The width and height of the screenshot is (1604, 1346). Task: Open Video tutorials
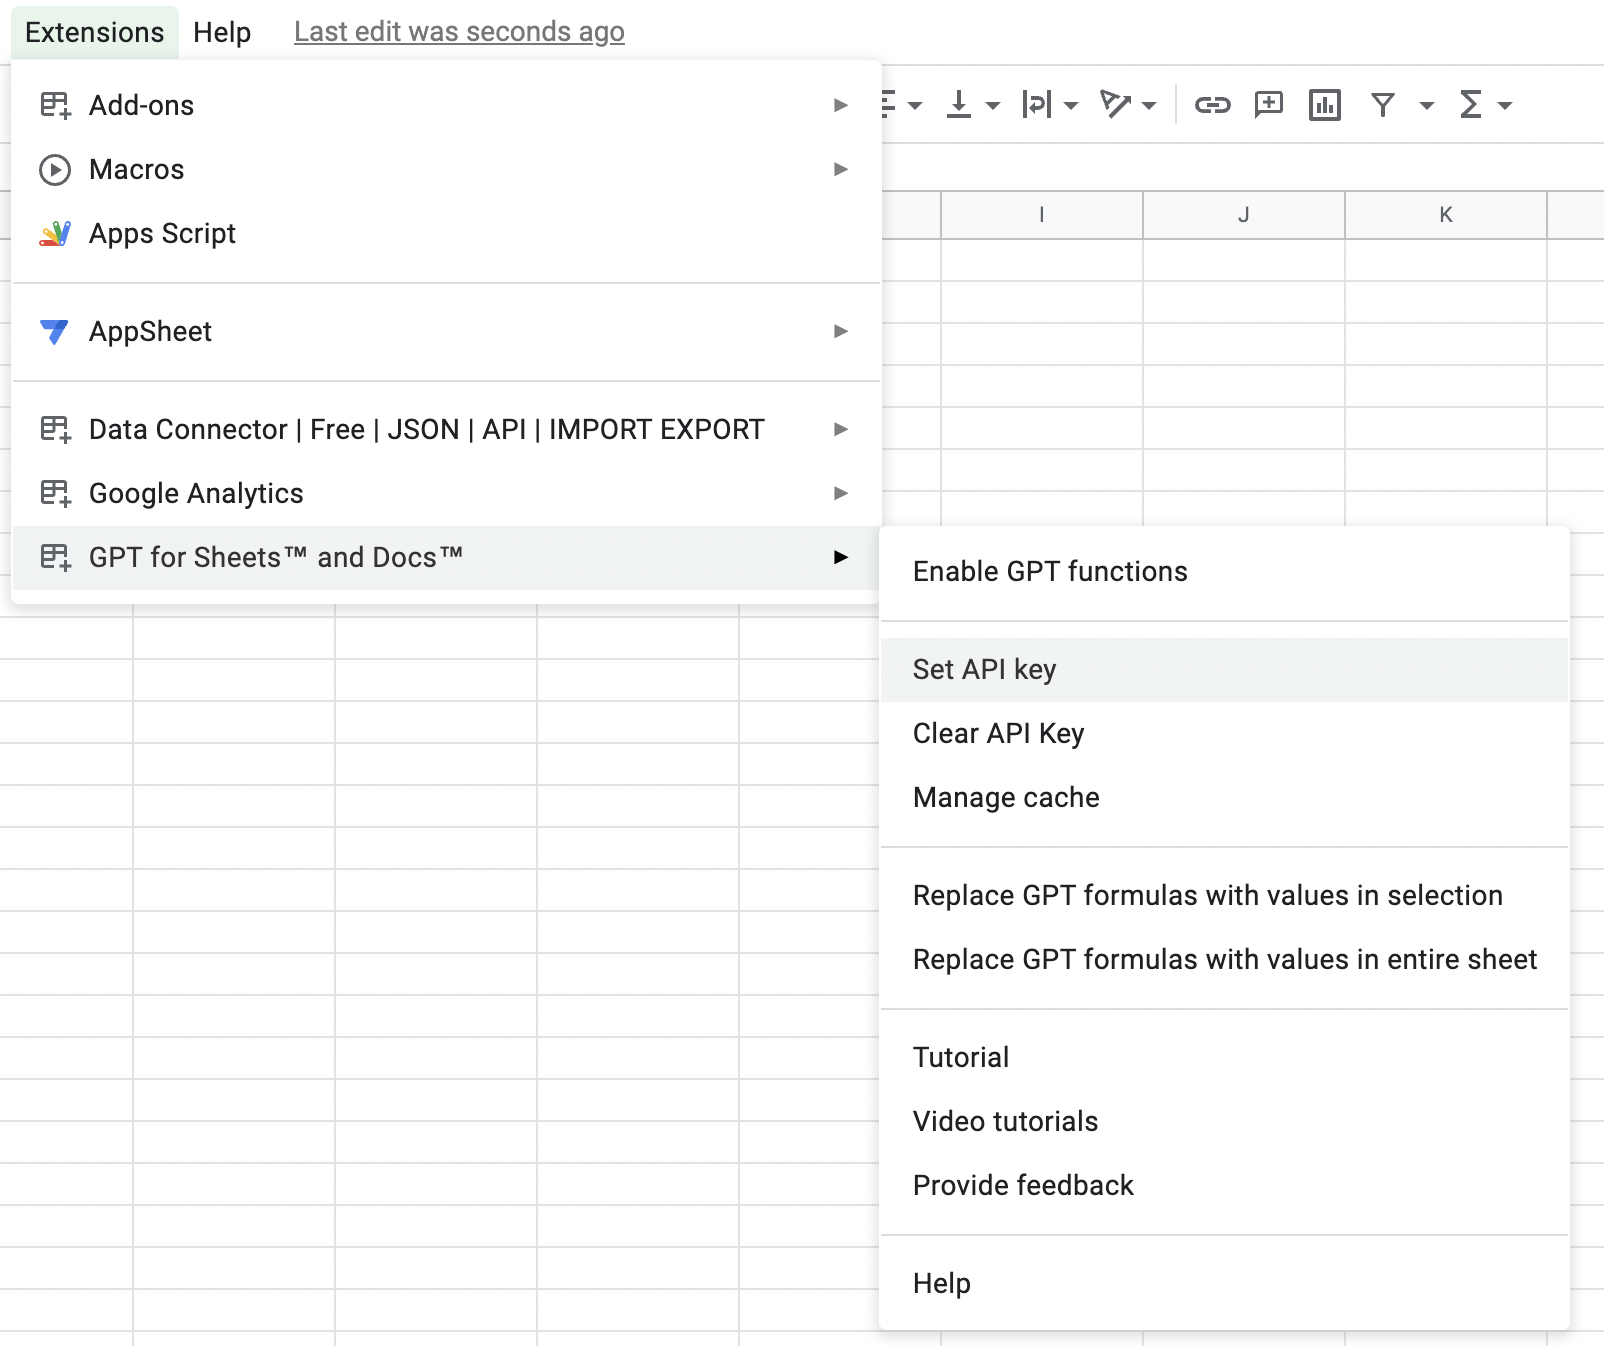(x=1224, y=1121)
